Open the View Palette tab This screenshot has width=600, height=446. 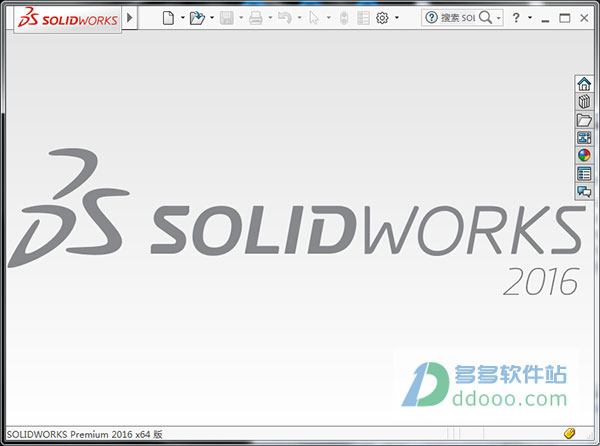[584, 137]
